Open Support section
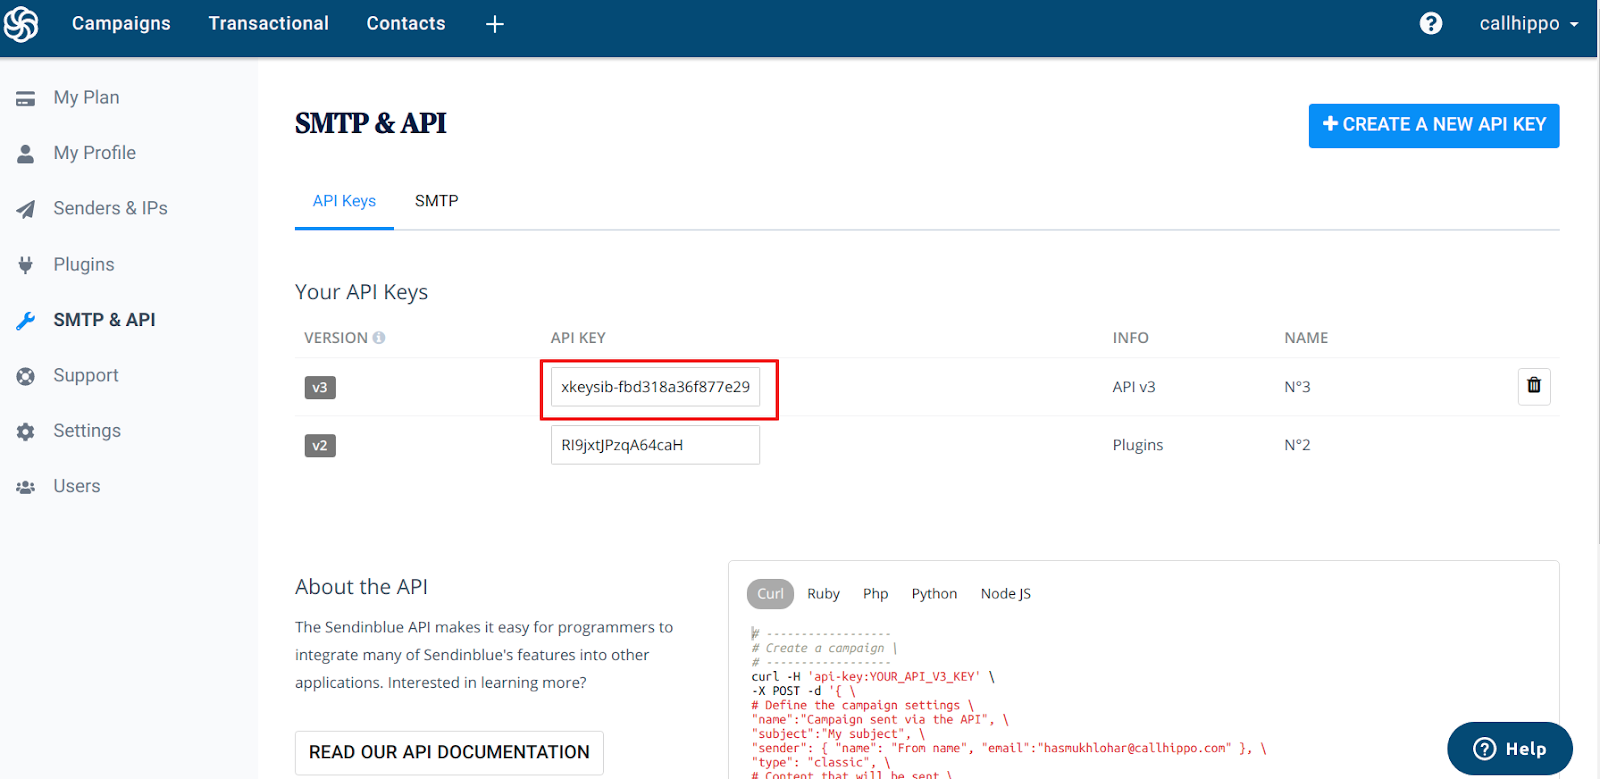 tap(86, 376)
